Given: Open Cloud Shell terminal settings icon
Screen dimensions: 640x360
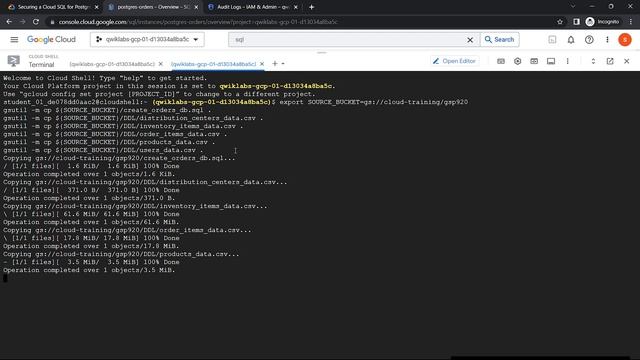Looking at the screenshot, I should click(x=518, y=61).
